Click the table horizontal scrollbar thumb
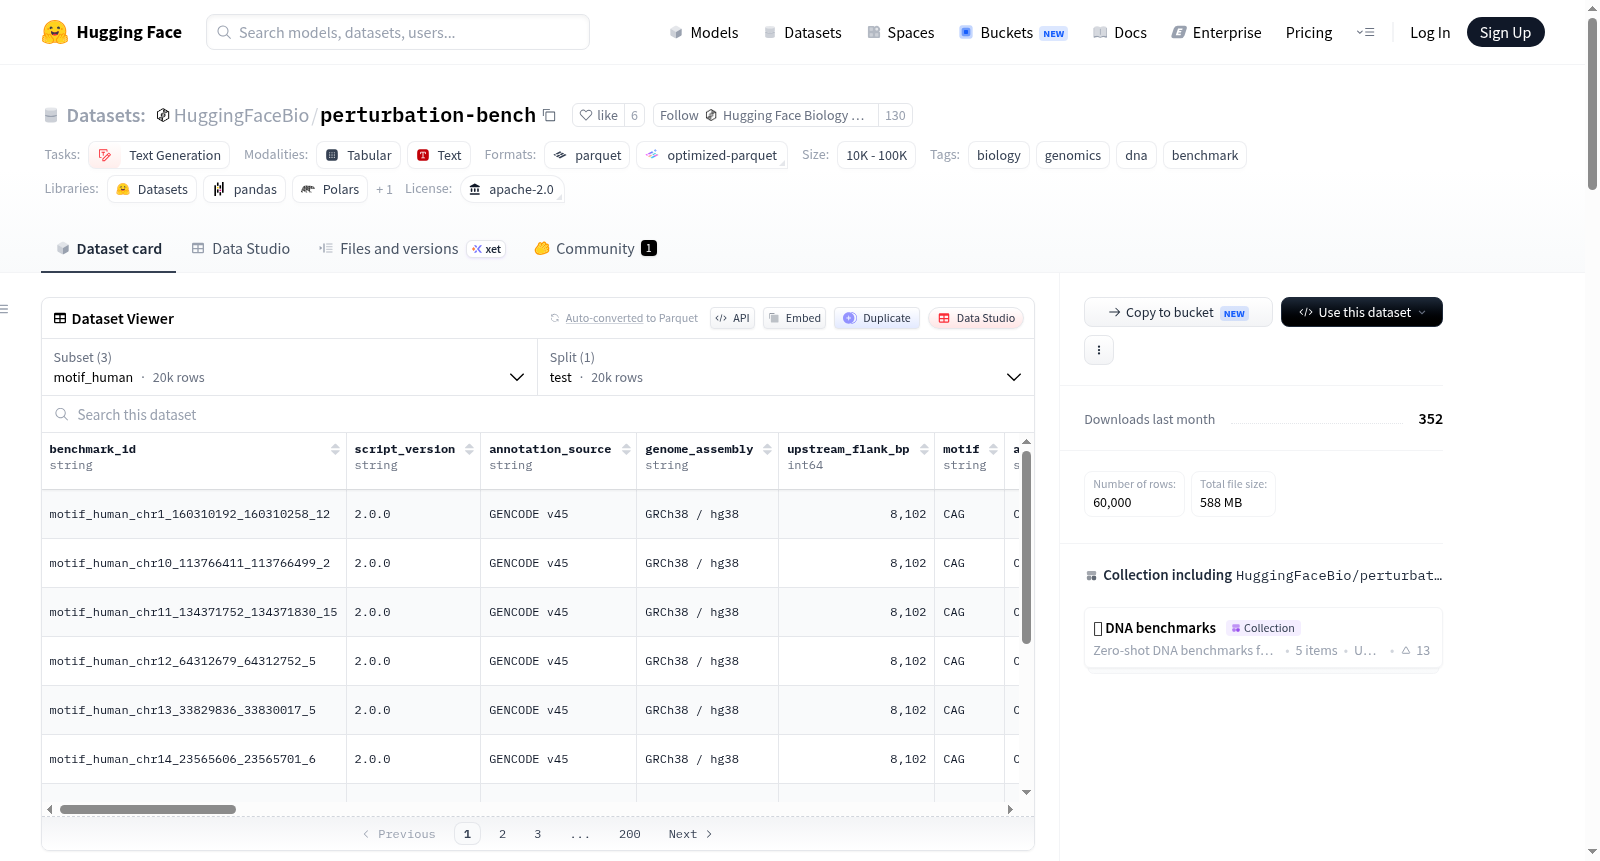This screenshot has height=861, width=1600. (x=148, y=809)
